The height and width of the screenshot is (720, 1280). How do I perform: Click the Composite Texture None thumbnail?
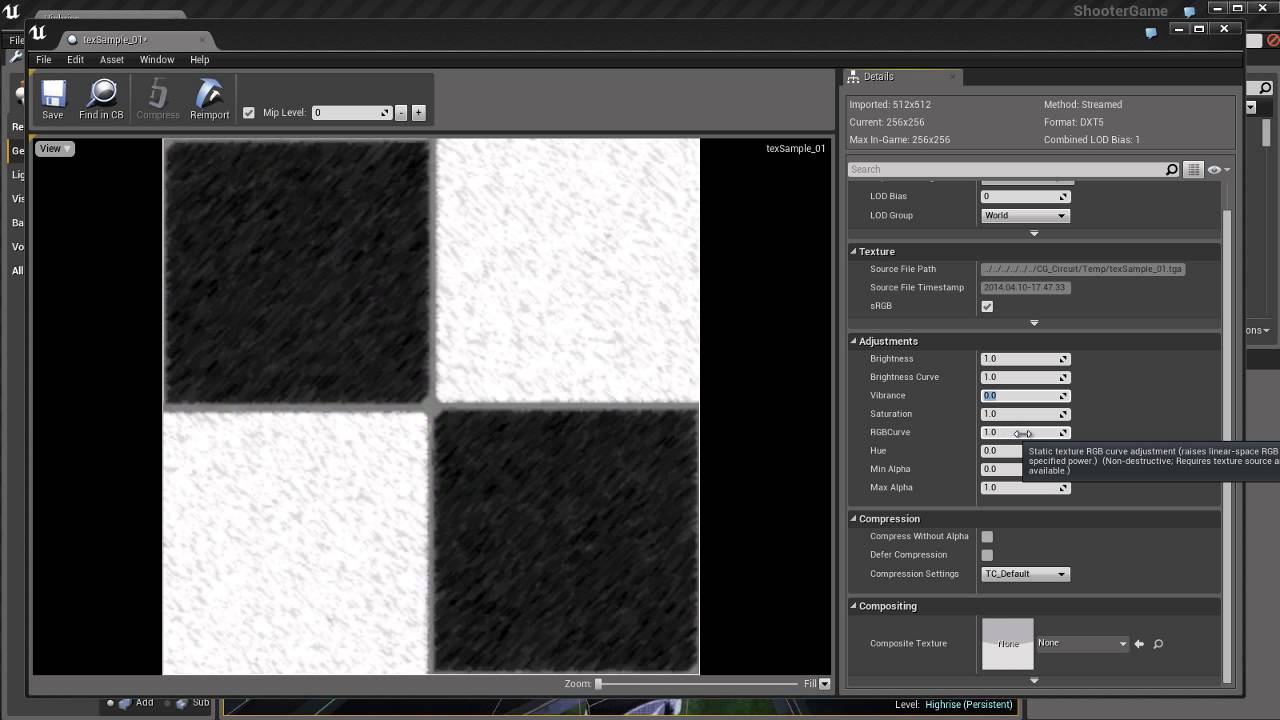tap(1007, 644)
